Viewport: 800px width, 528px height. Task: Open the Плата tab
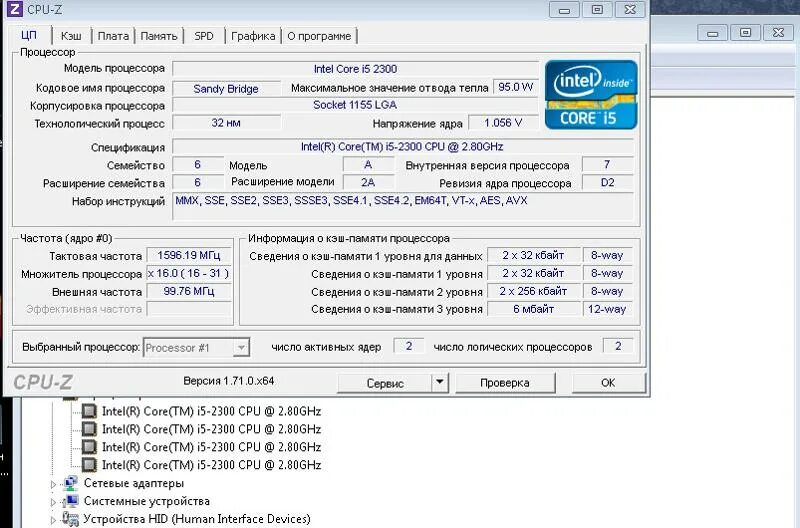pyautogui.click(x=113, y=36)
